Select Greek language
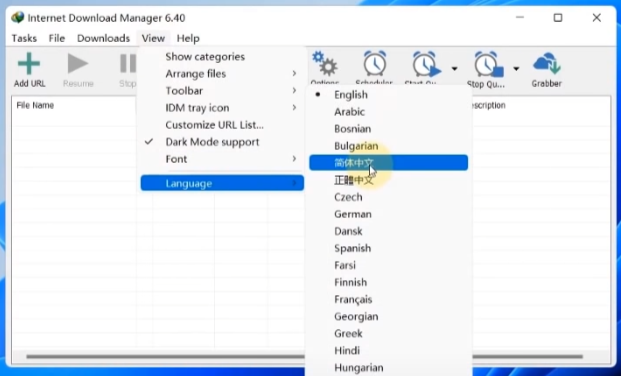 pyautogui.click(x=388, y=333)
